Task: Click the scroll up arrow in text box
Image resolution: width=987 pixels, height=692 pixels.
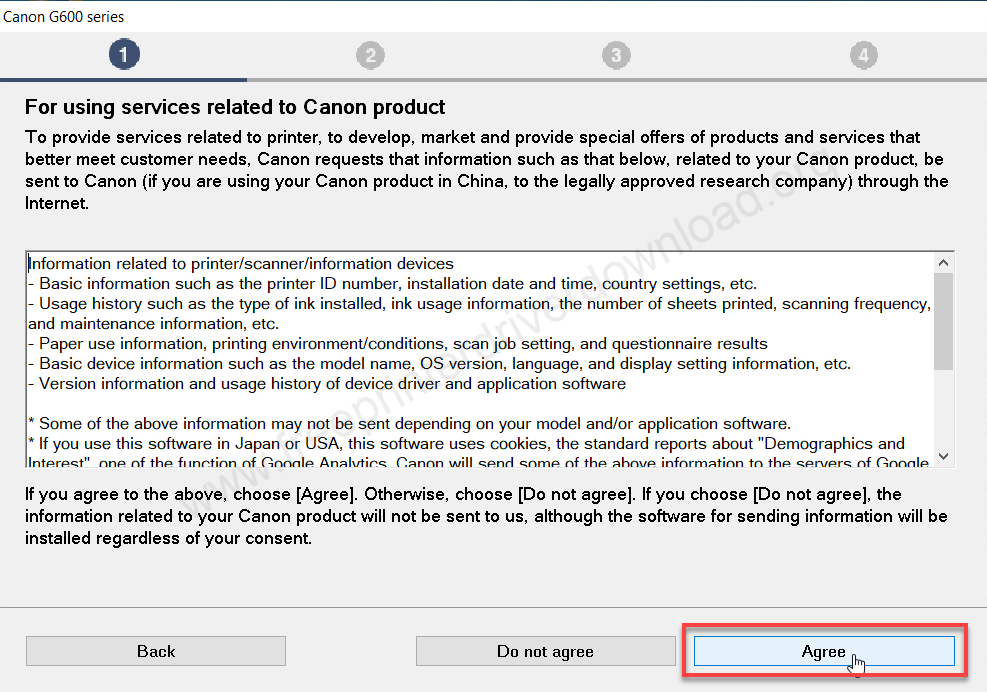Action: coord(943,263)
